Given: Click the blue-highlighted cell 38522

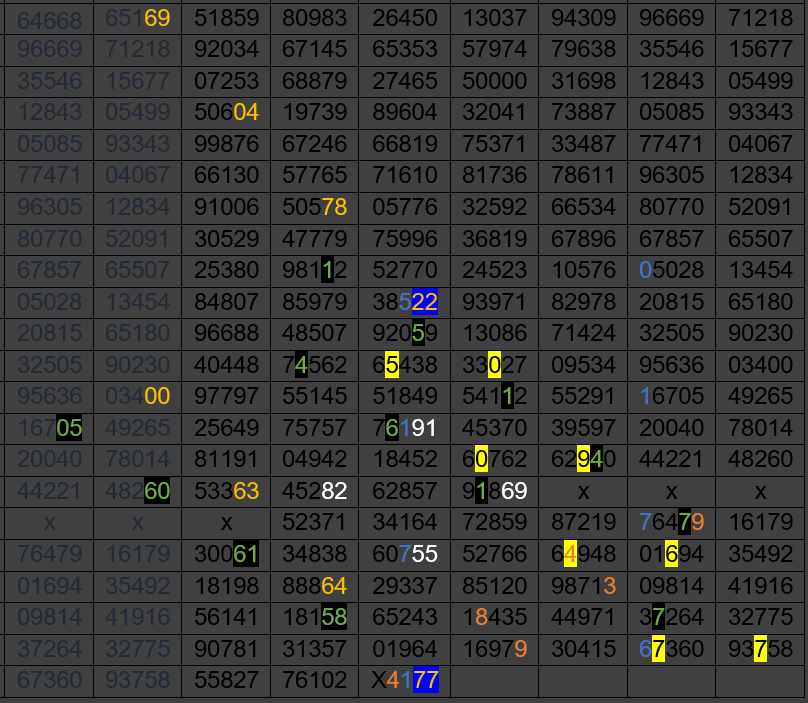Looking at the screenshot, I should click(x=404, y=302).
